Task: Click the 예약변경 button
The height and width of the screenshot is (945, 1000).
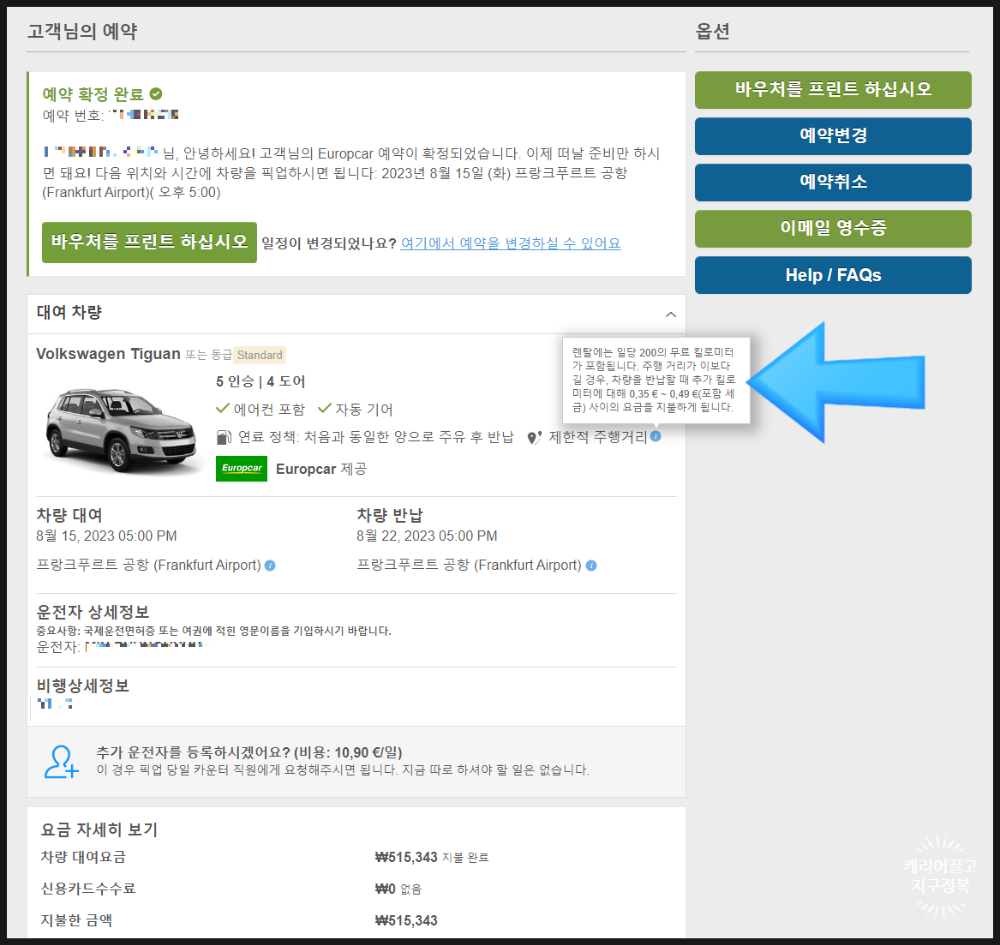Action: pos(833,136)
